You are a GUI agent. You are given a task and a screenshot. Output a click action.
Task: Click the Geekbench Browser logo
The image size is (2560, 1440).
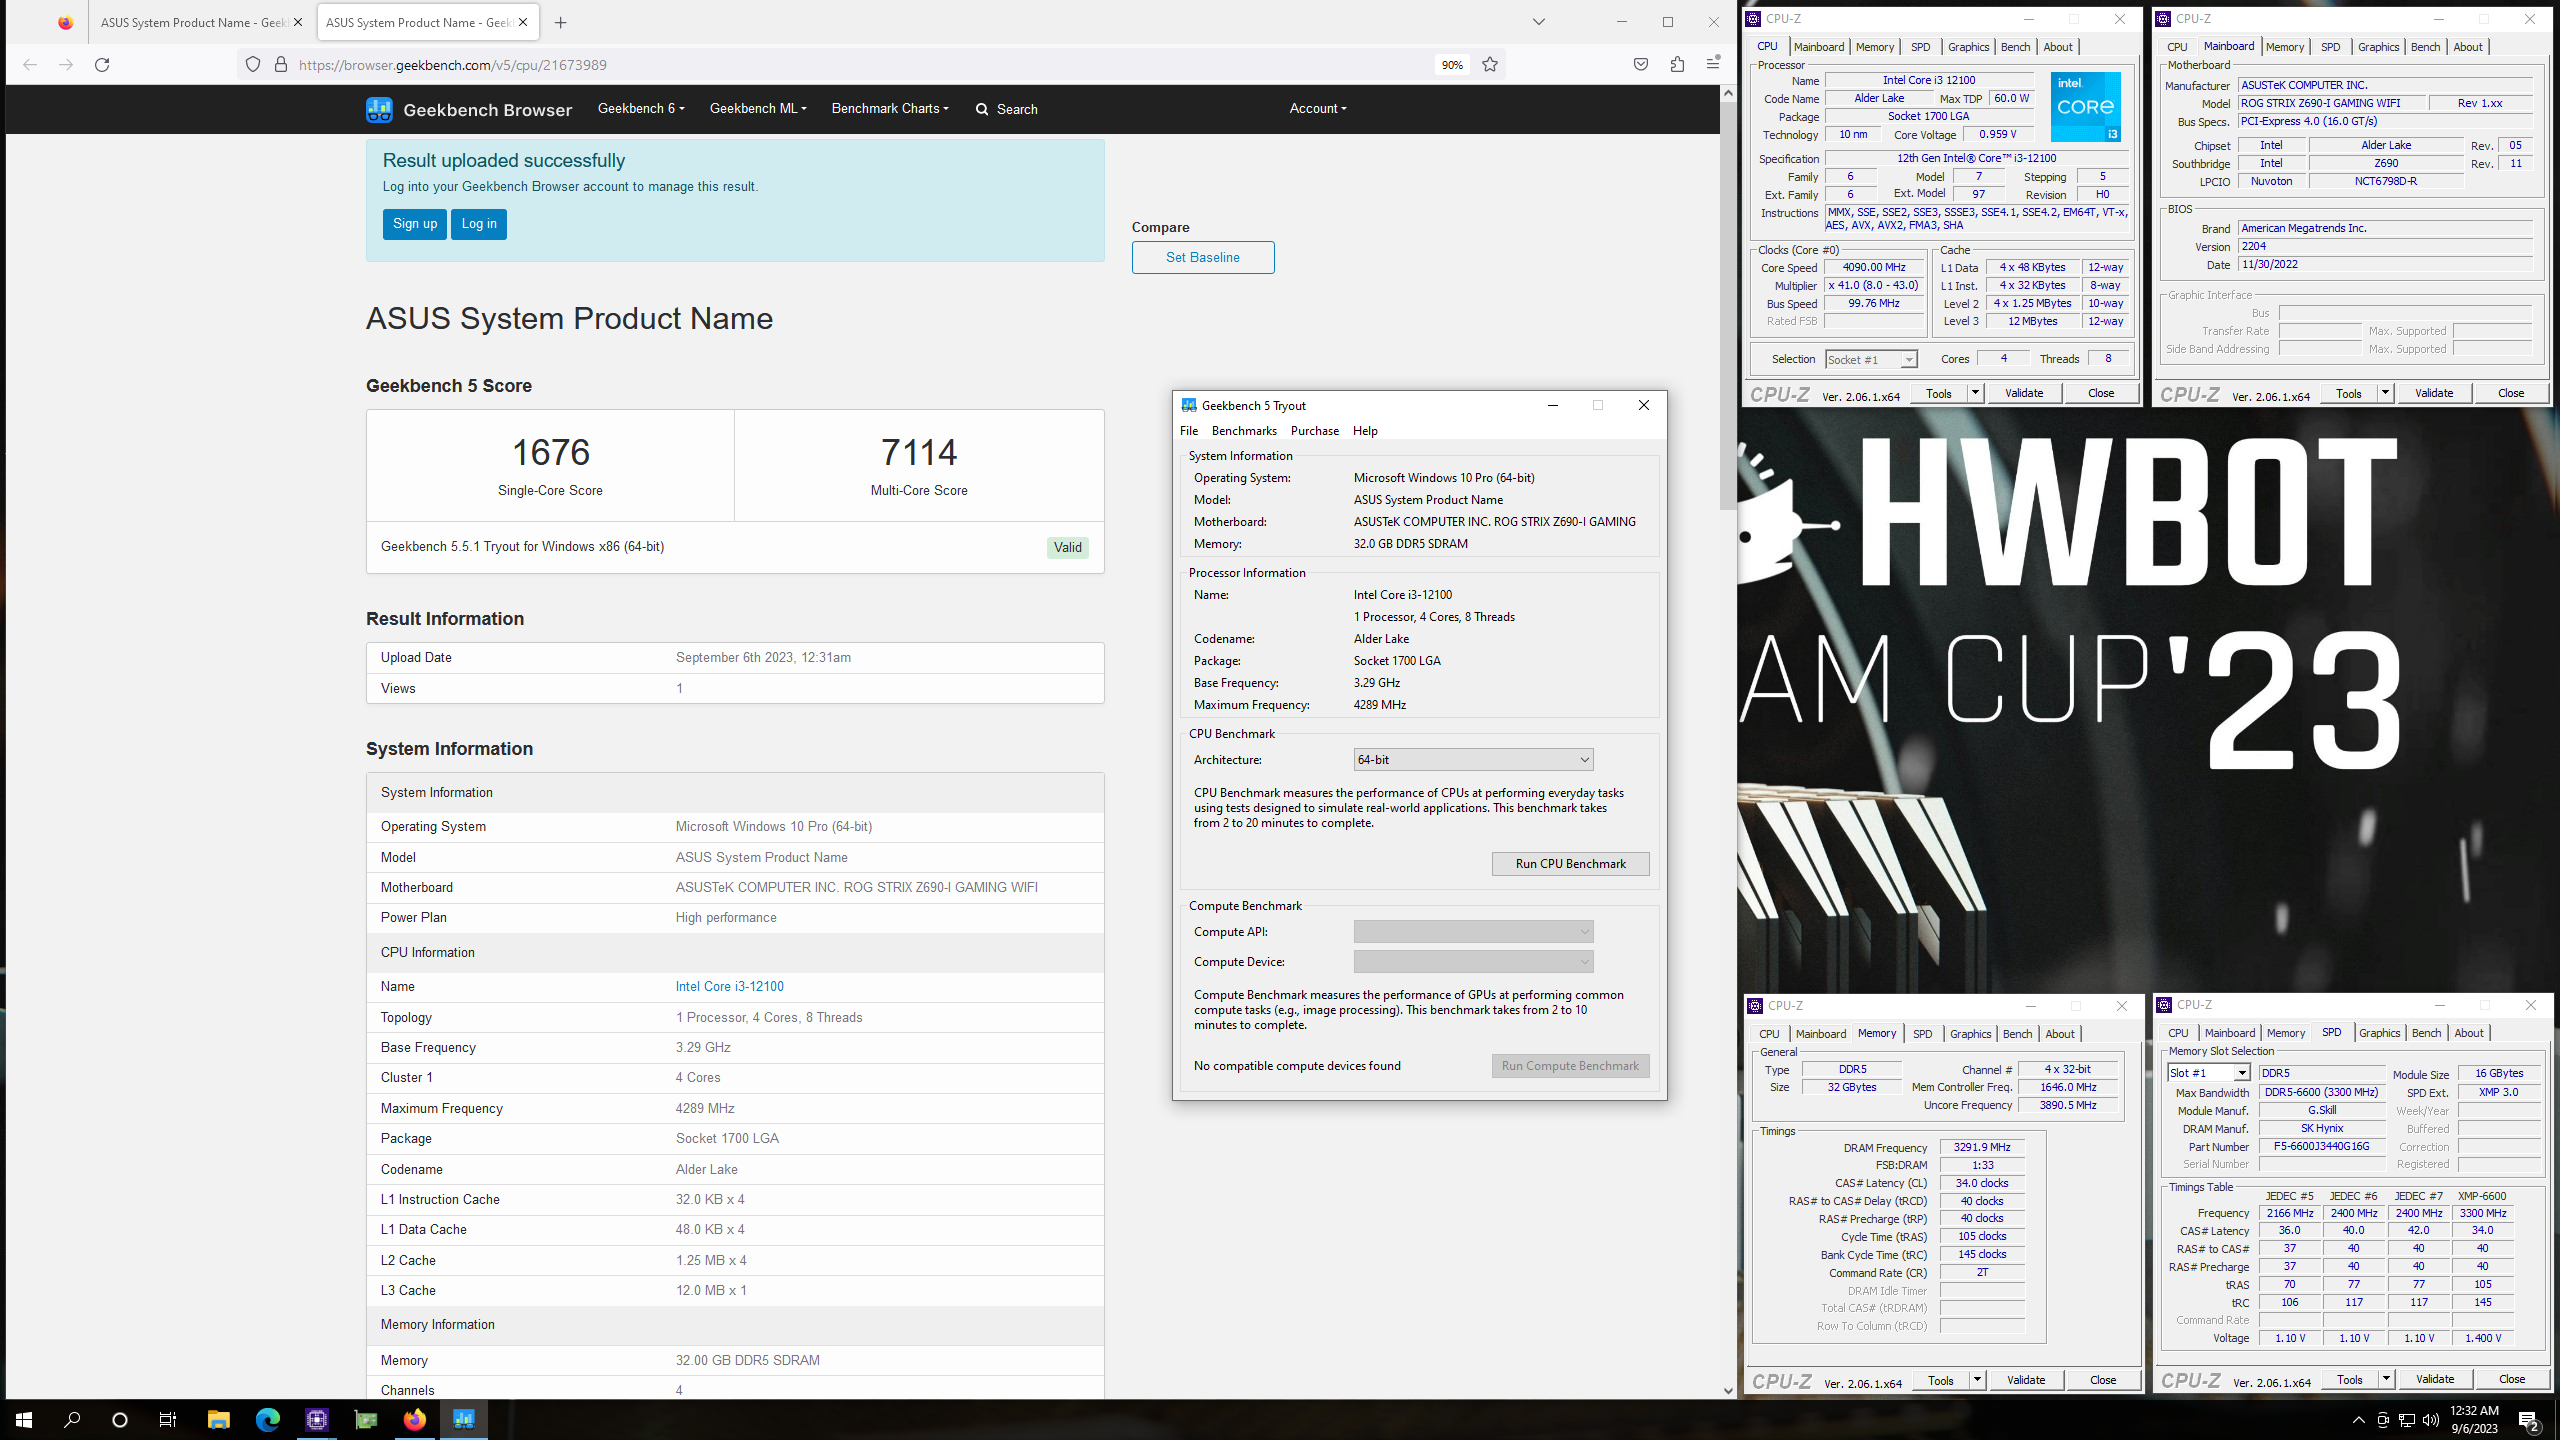[x=469, y=109]
